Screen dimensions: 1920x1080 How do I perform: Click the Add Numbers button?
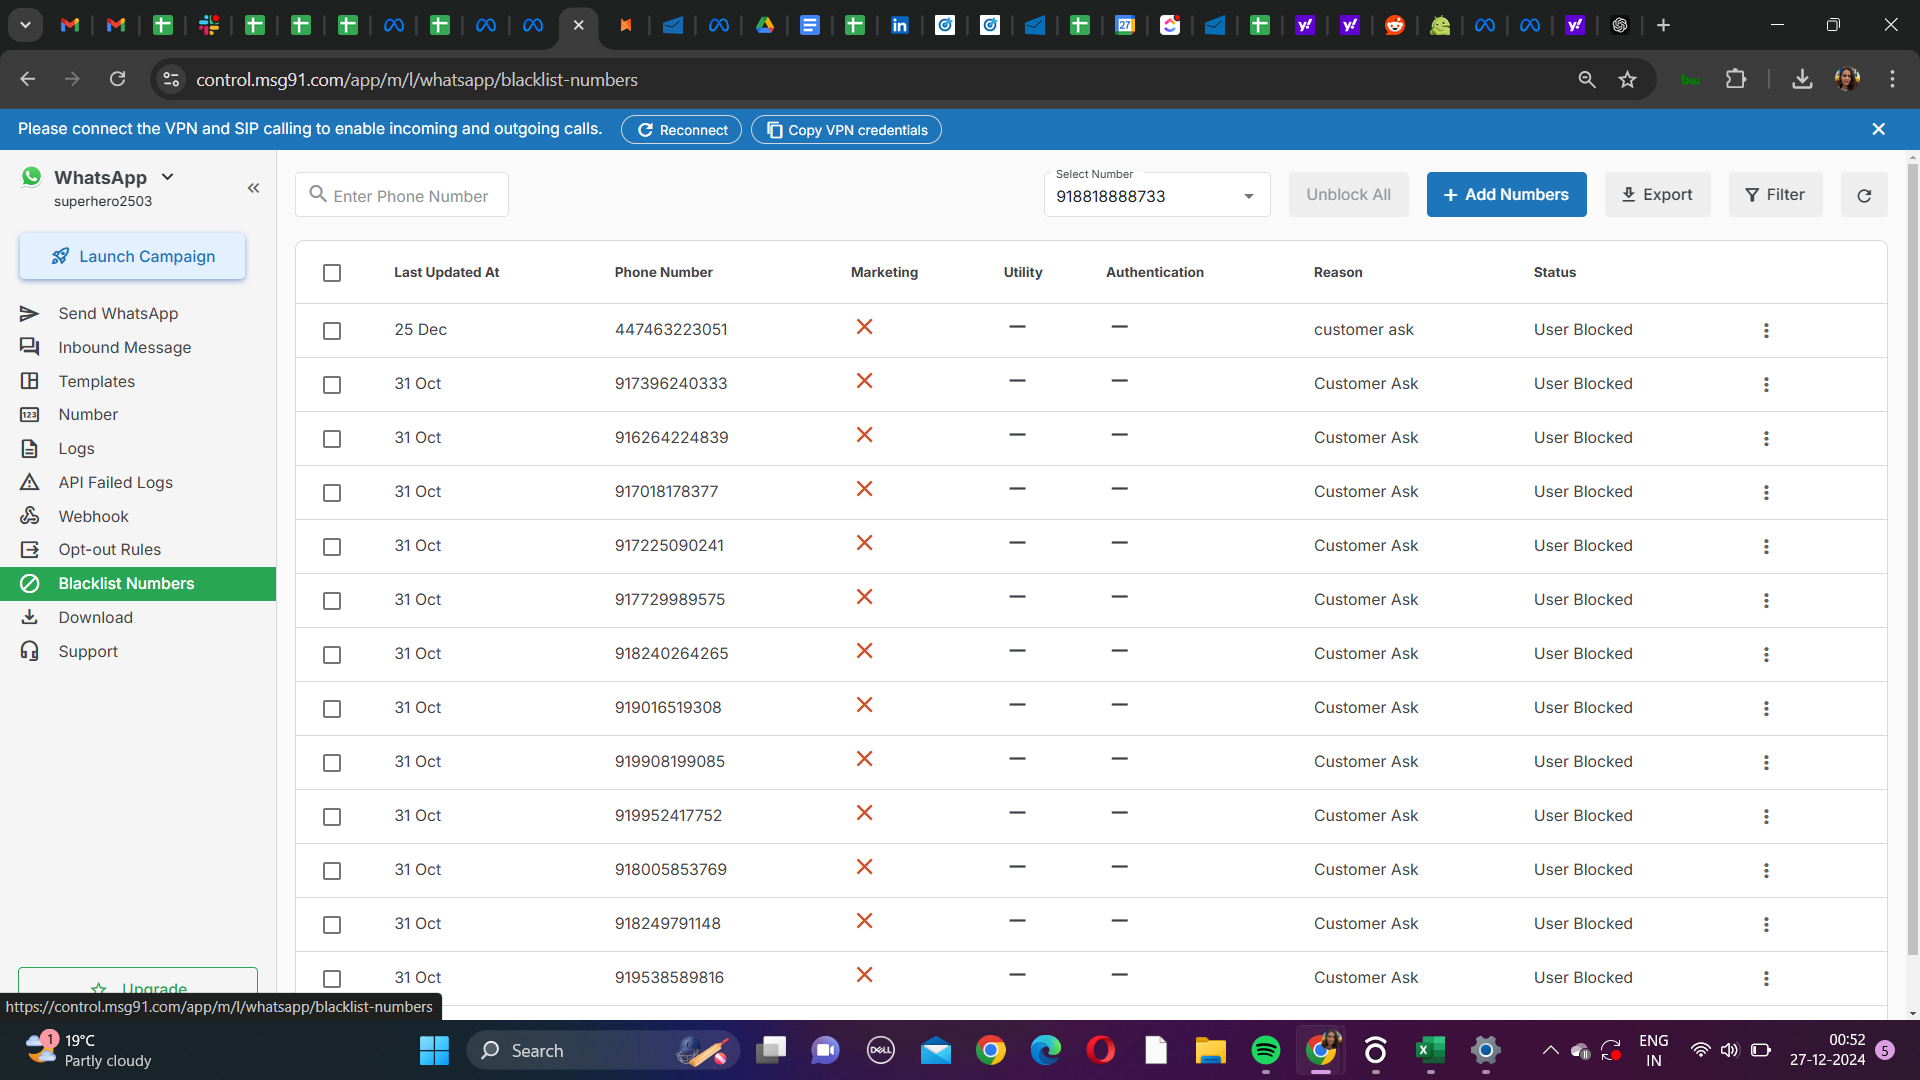(x=1506, y=195)
